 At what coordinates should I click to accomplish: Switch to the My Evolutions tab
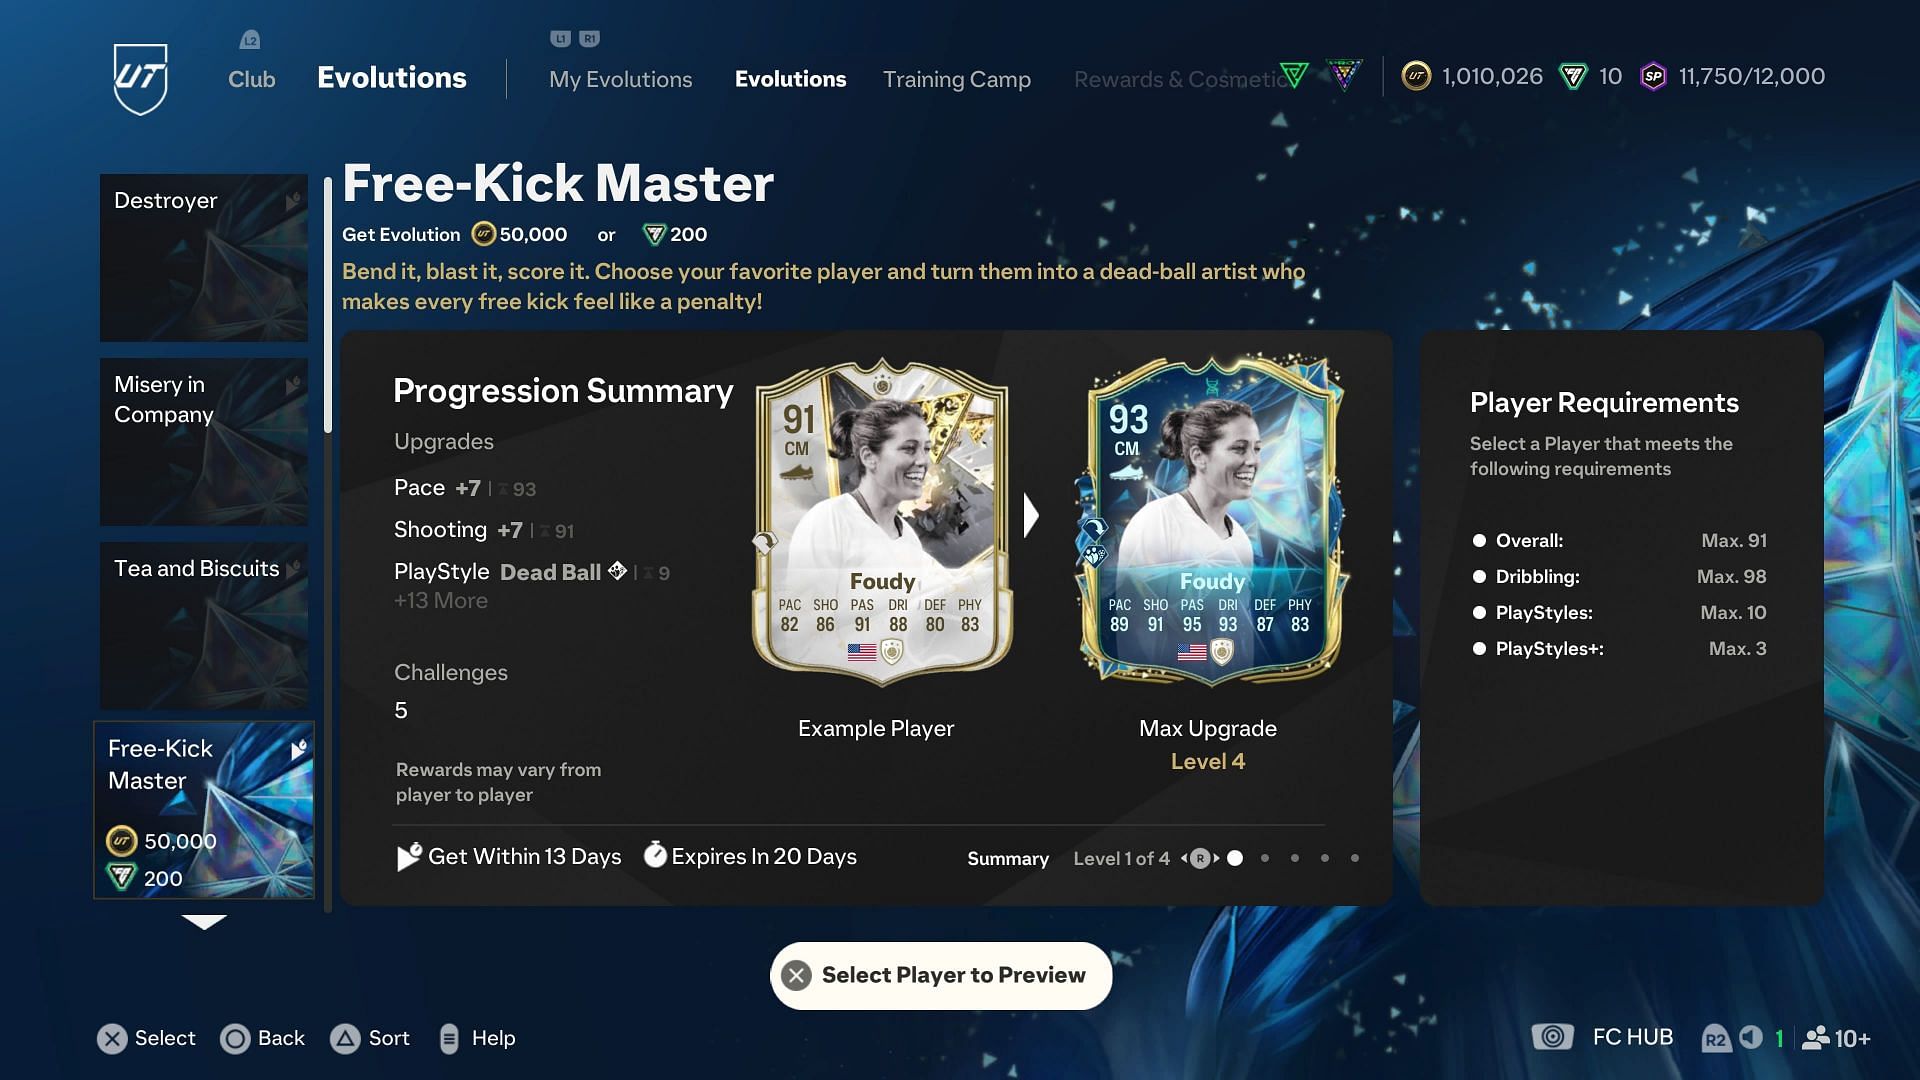(x=620, y=79)
